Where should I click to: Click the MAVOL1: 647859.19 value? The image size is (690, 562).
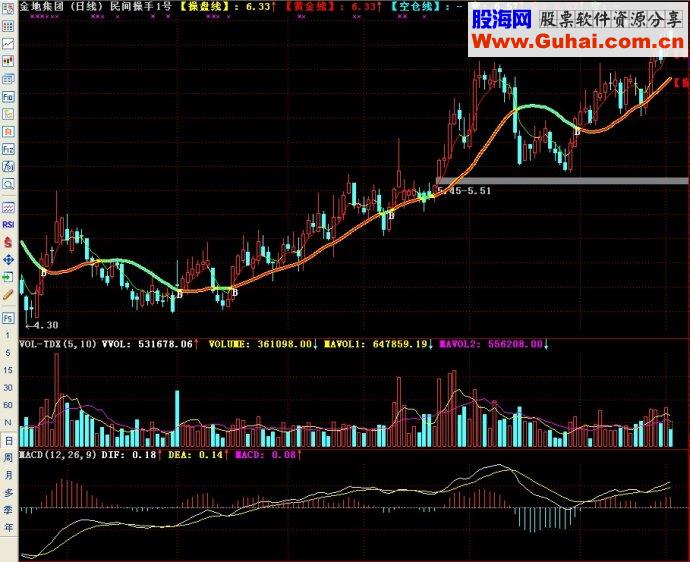tap(378, 344)
